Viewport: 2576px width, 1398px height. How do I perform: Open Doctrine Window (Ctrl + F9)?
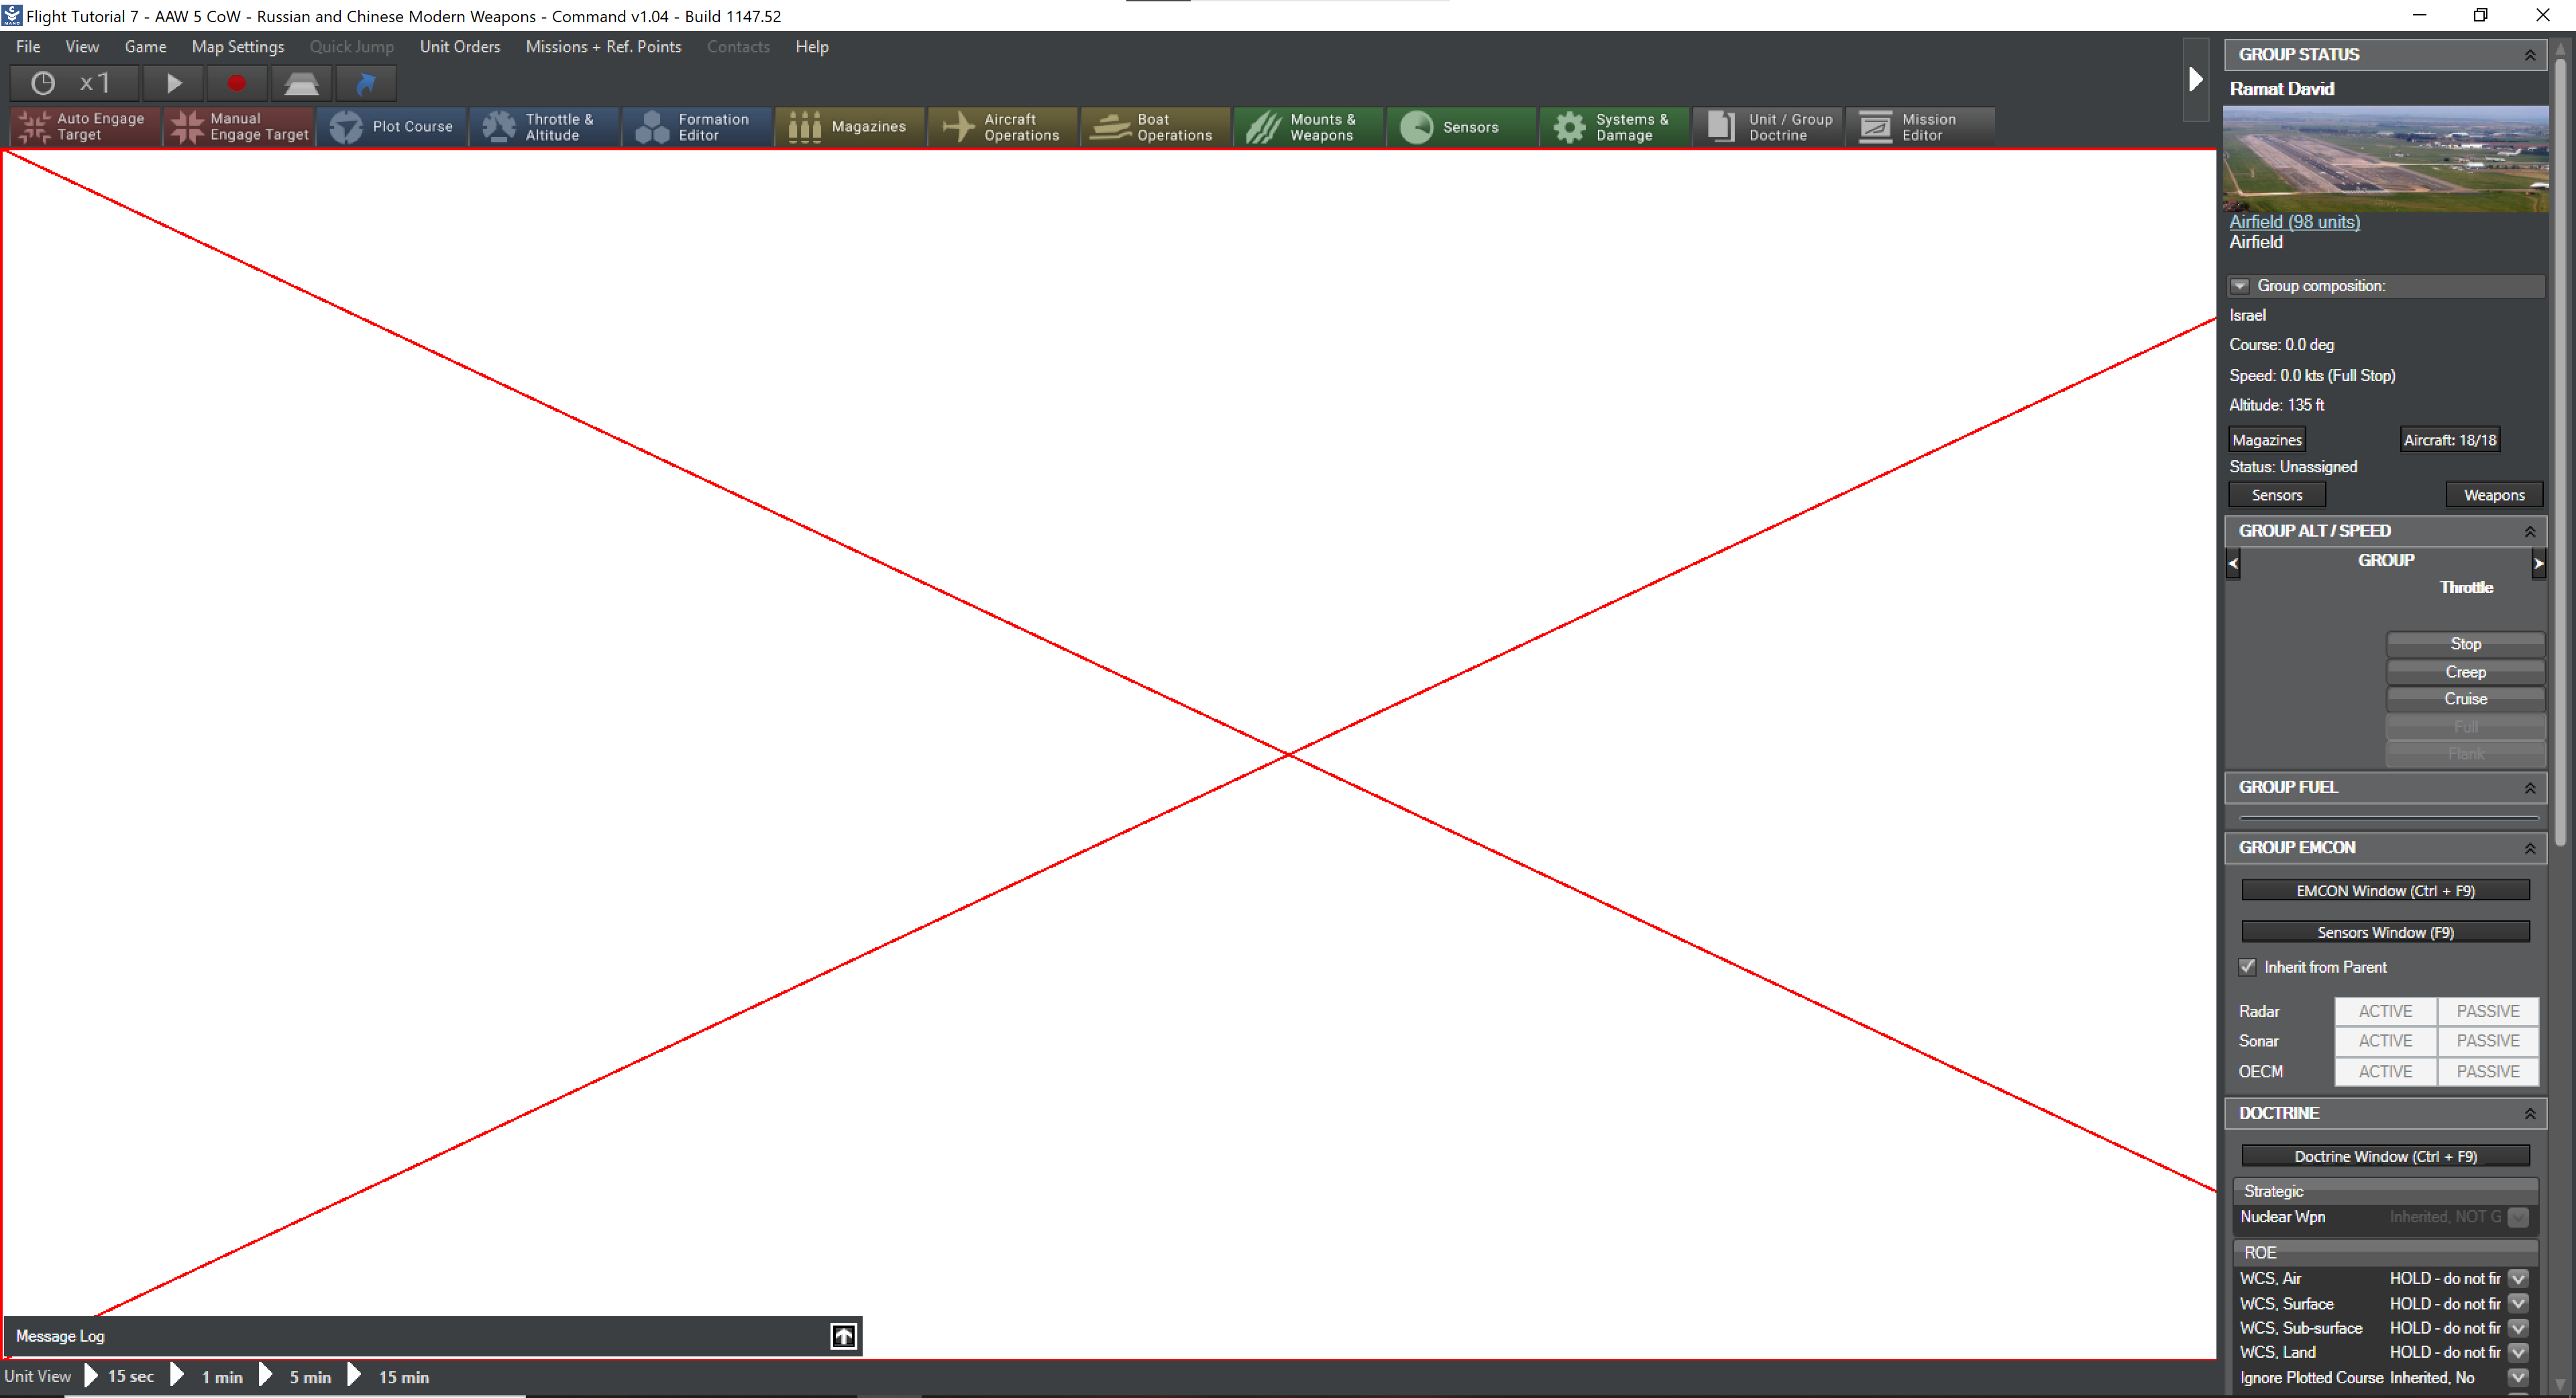(x=2385, y=1156)
